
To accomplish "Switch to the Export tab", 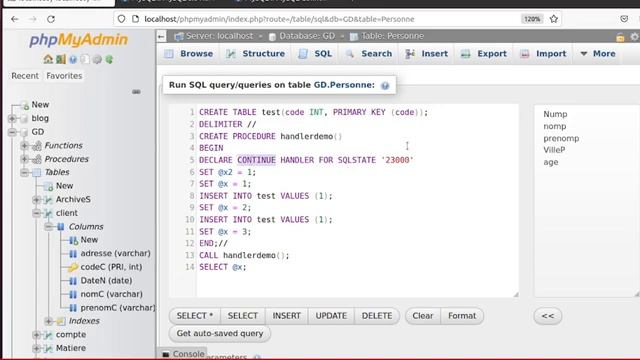I will [484, 54].
